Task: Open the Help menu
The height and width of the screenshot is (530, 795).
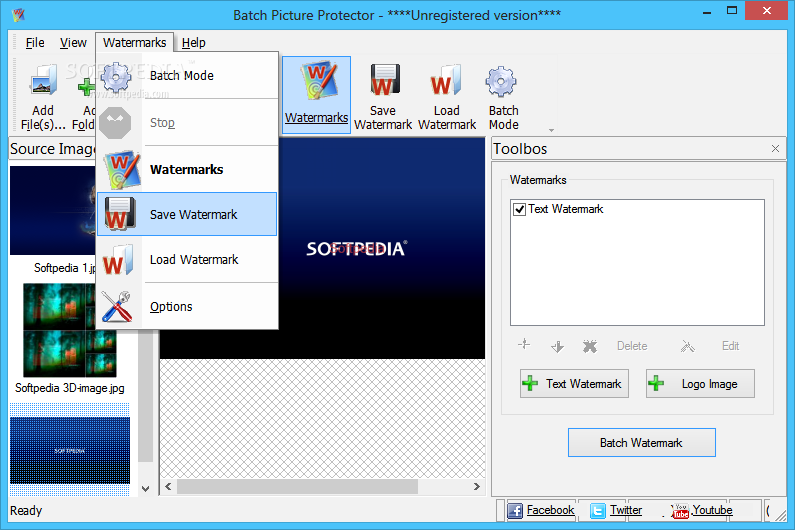Action: [x=194, y=43]
